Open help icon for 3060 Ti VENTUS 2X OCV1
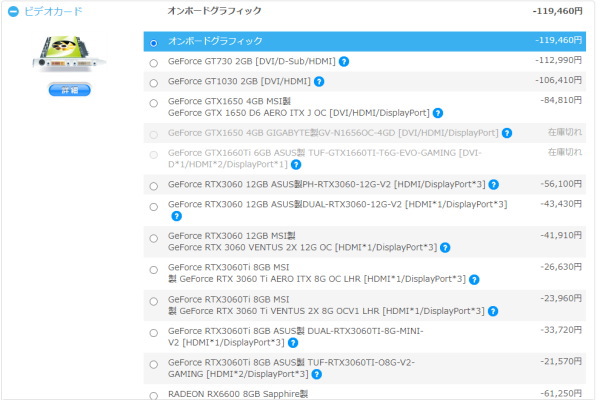The width and height of the screenshot is (600, 400). click(x=493, y=311)
